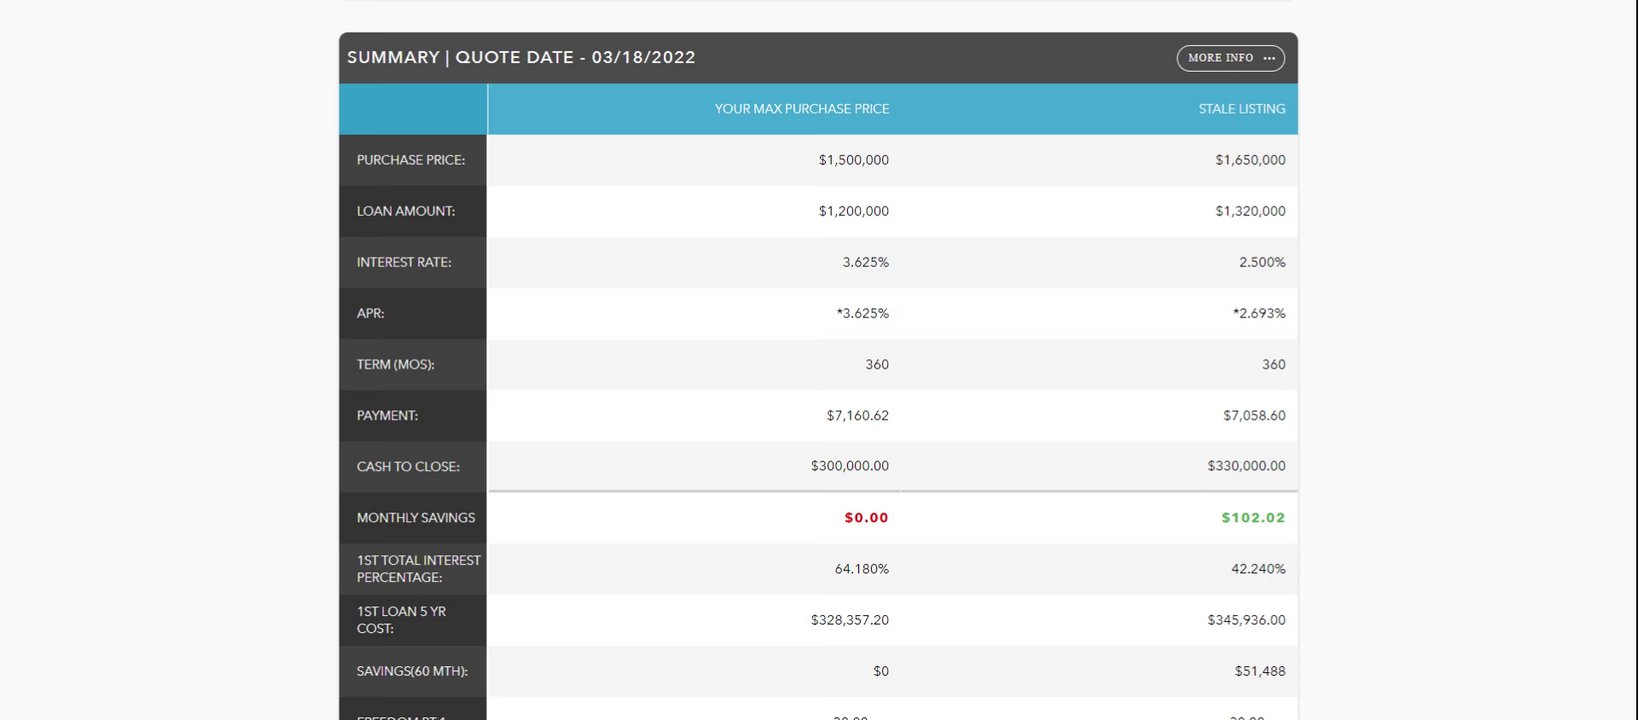Click the red $0.00 monthly savings

[866, 518]
